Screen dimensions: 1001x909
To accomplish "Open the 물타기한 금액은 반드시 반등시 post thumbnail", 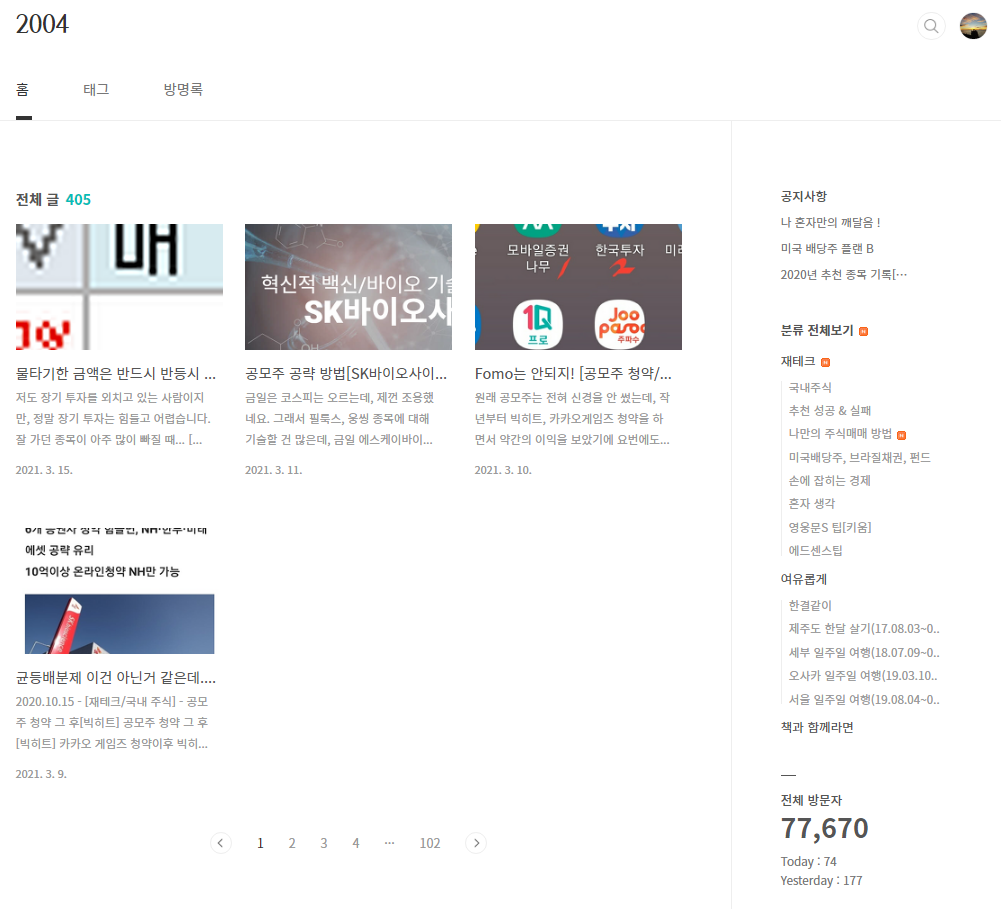I will [119, 287].
